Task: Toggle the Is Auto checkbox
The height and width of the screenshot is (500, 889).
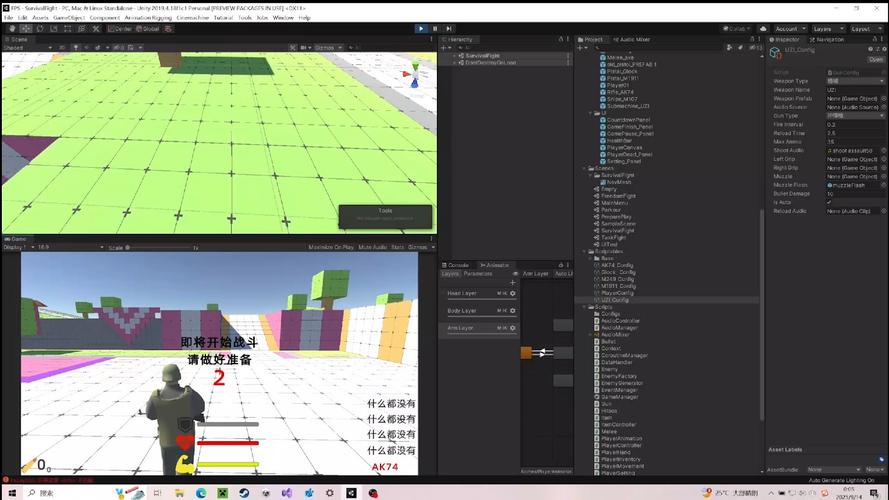Action: coord(829,202)
